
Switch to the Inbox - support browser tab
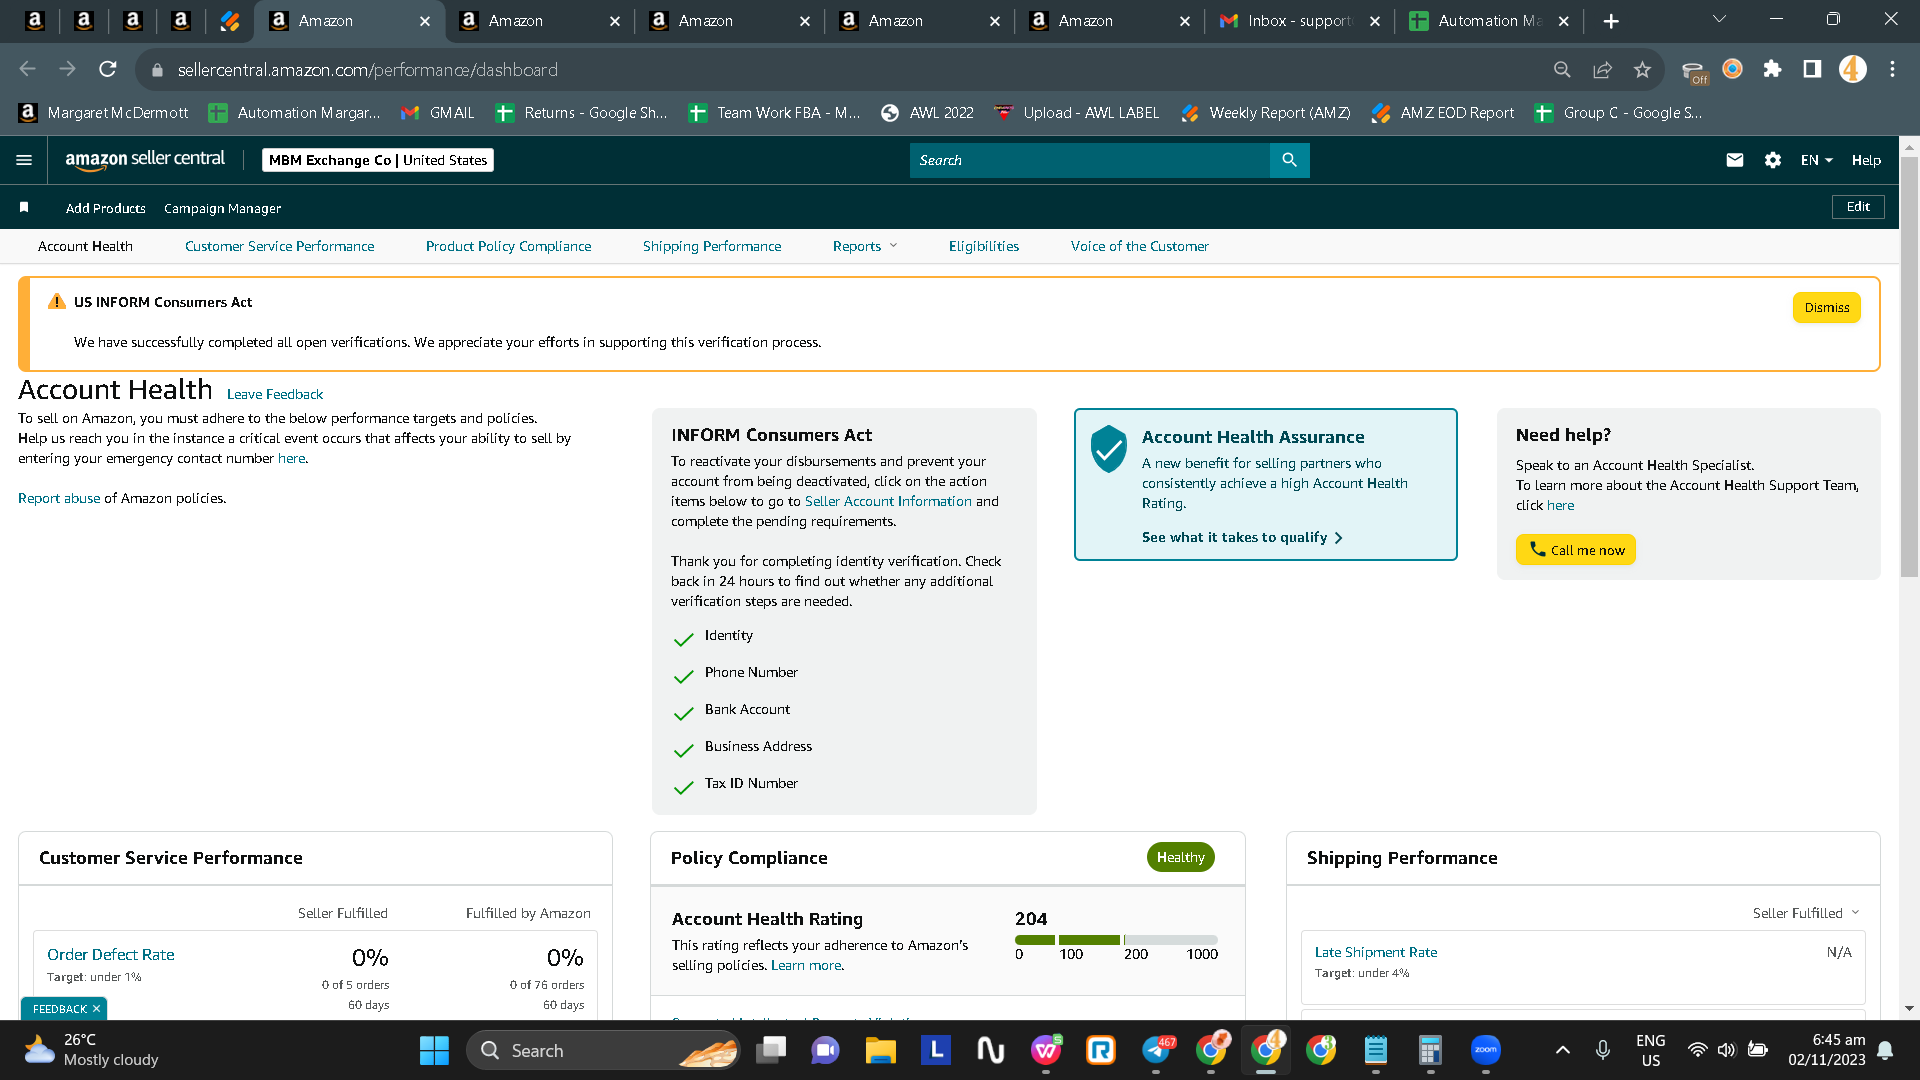[x=1299, y=21]
